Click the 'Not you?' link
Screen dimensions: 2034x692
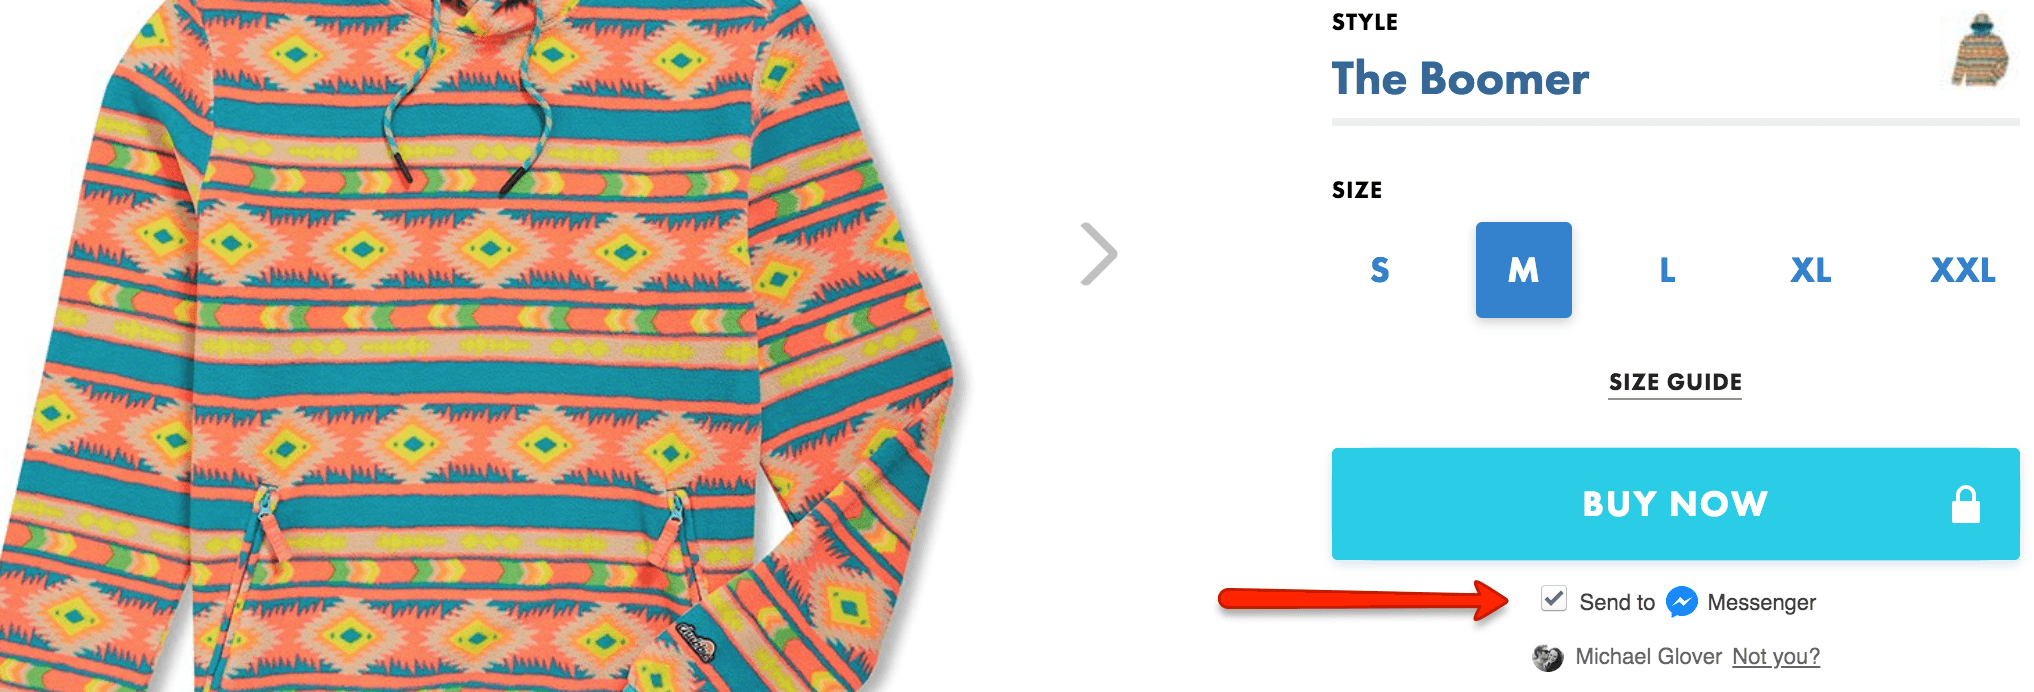(1776, 656)
